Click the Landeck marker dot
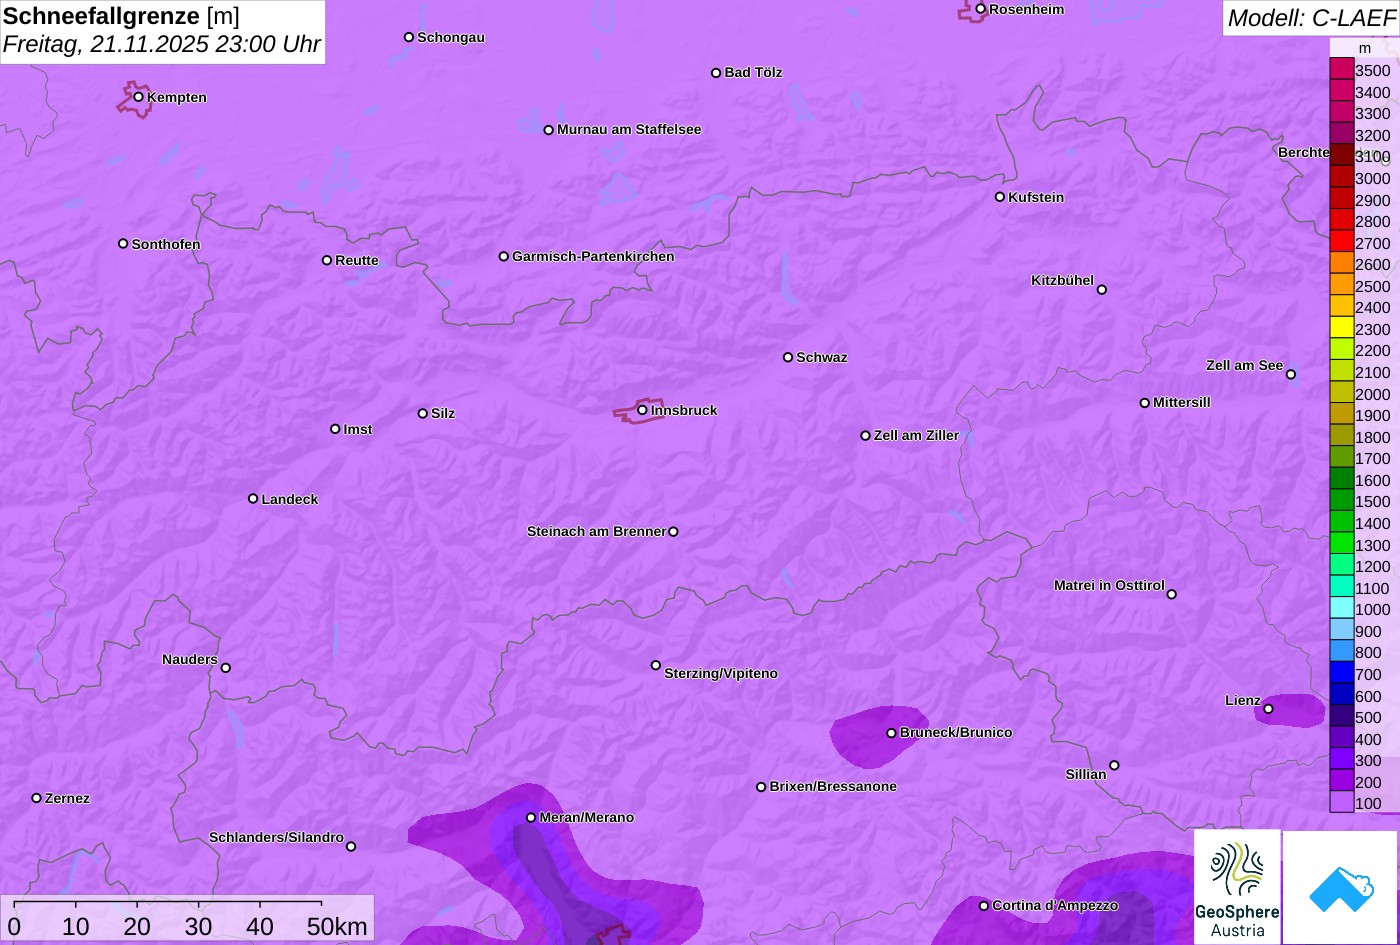 pos(253,498)
